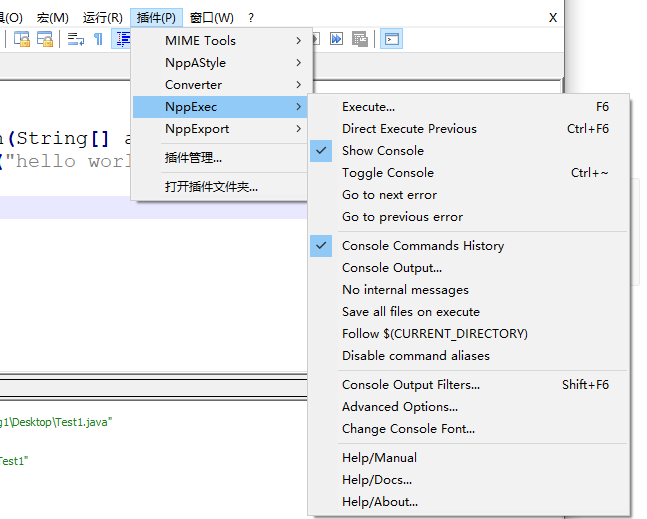The image size is (647, 519).
Task: Click the run macro multiple times icon
Action: pyautogui.click(x=337, y=39)
